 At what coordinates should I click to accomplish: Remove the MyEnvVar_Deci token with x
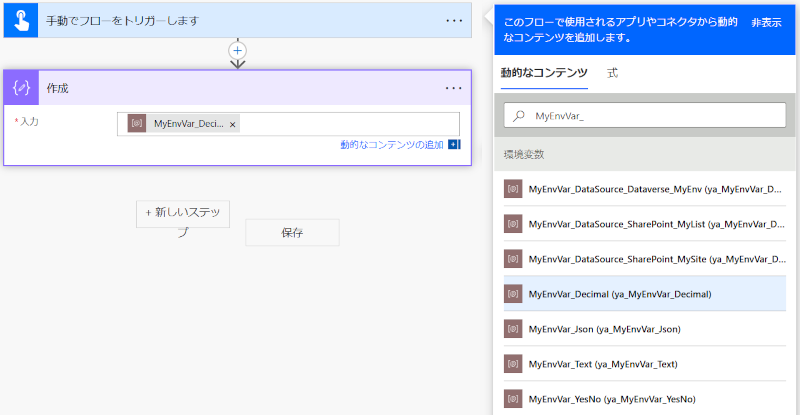(233, 124)
